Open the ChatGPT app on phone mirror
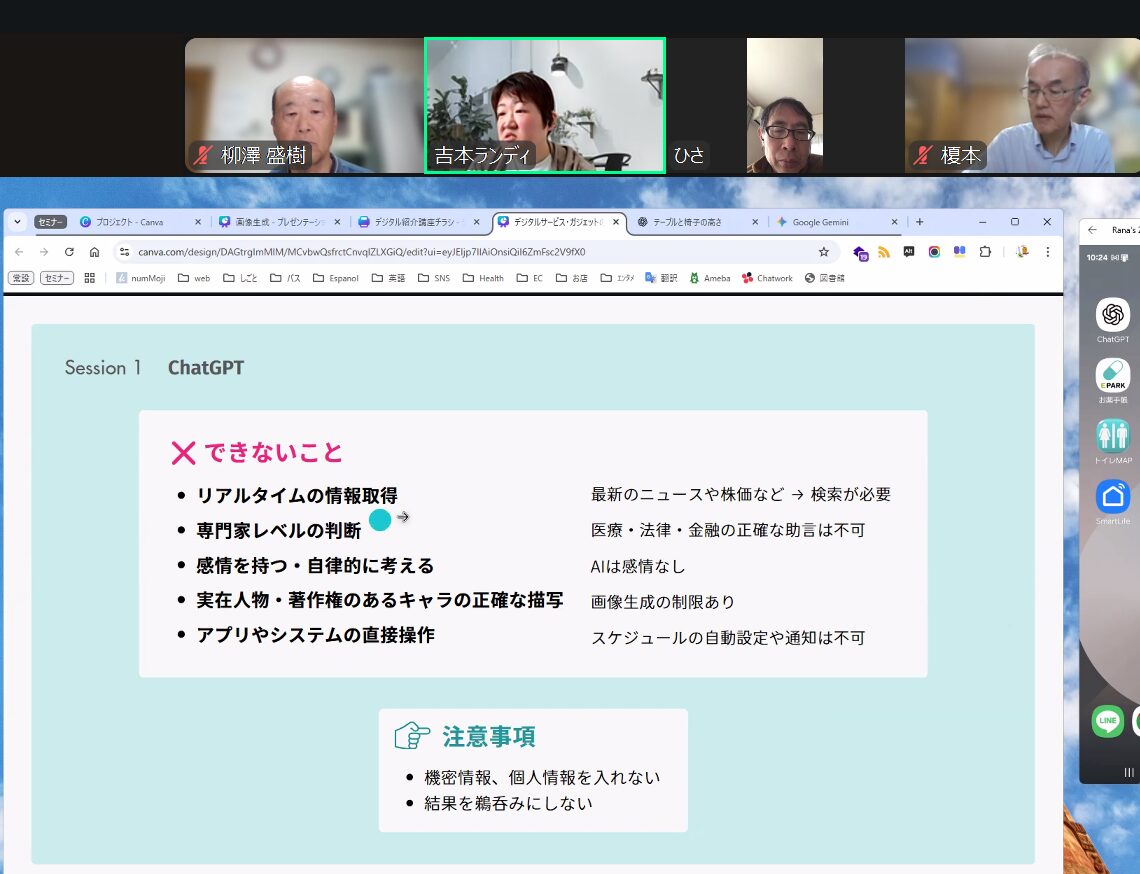Screen dimensions: 1140x874 pos(1112,315)
